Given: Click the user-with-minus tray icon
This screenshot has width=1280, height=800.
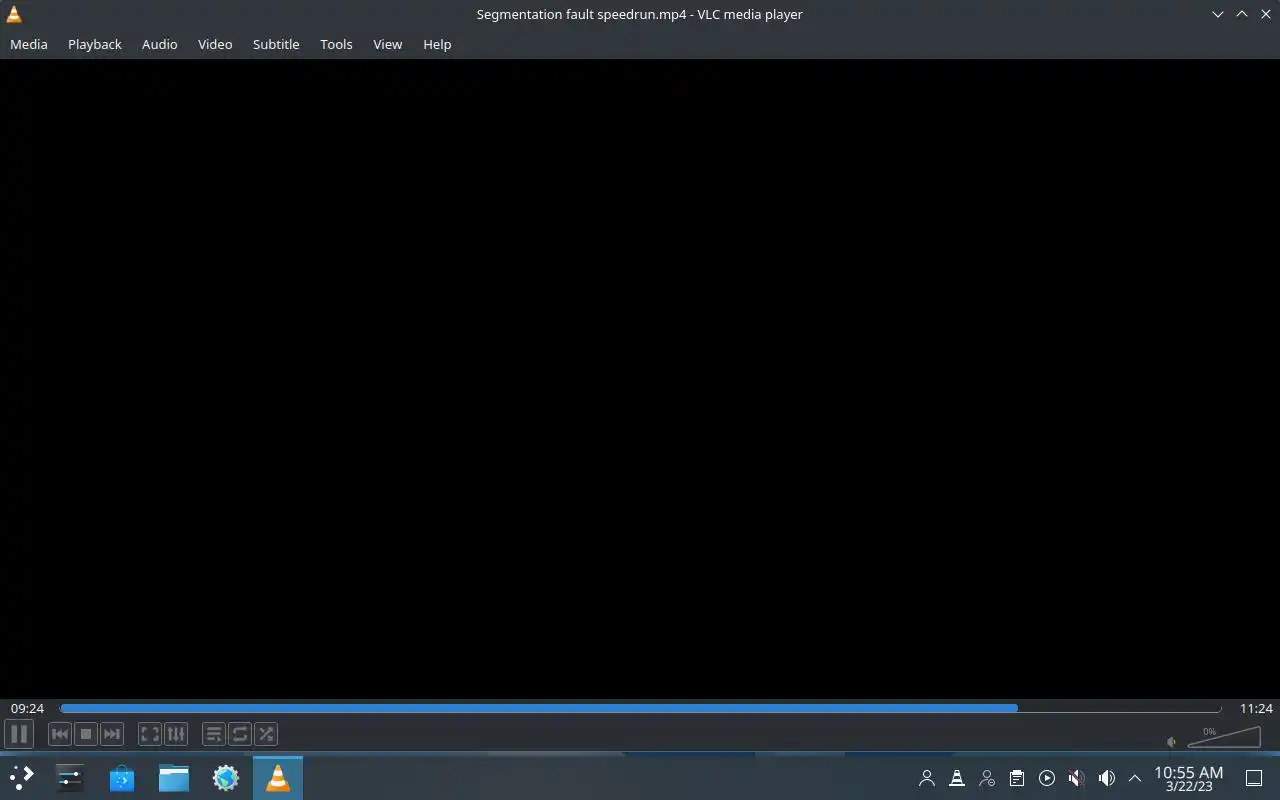Looking at the screenshot, I should click(987, 778).
